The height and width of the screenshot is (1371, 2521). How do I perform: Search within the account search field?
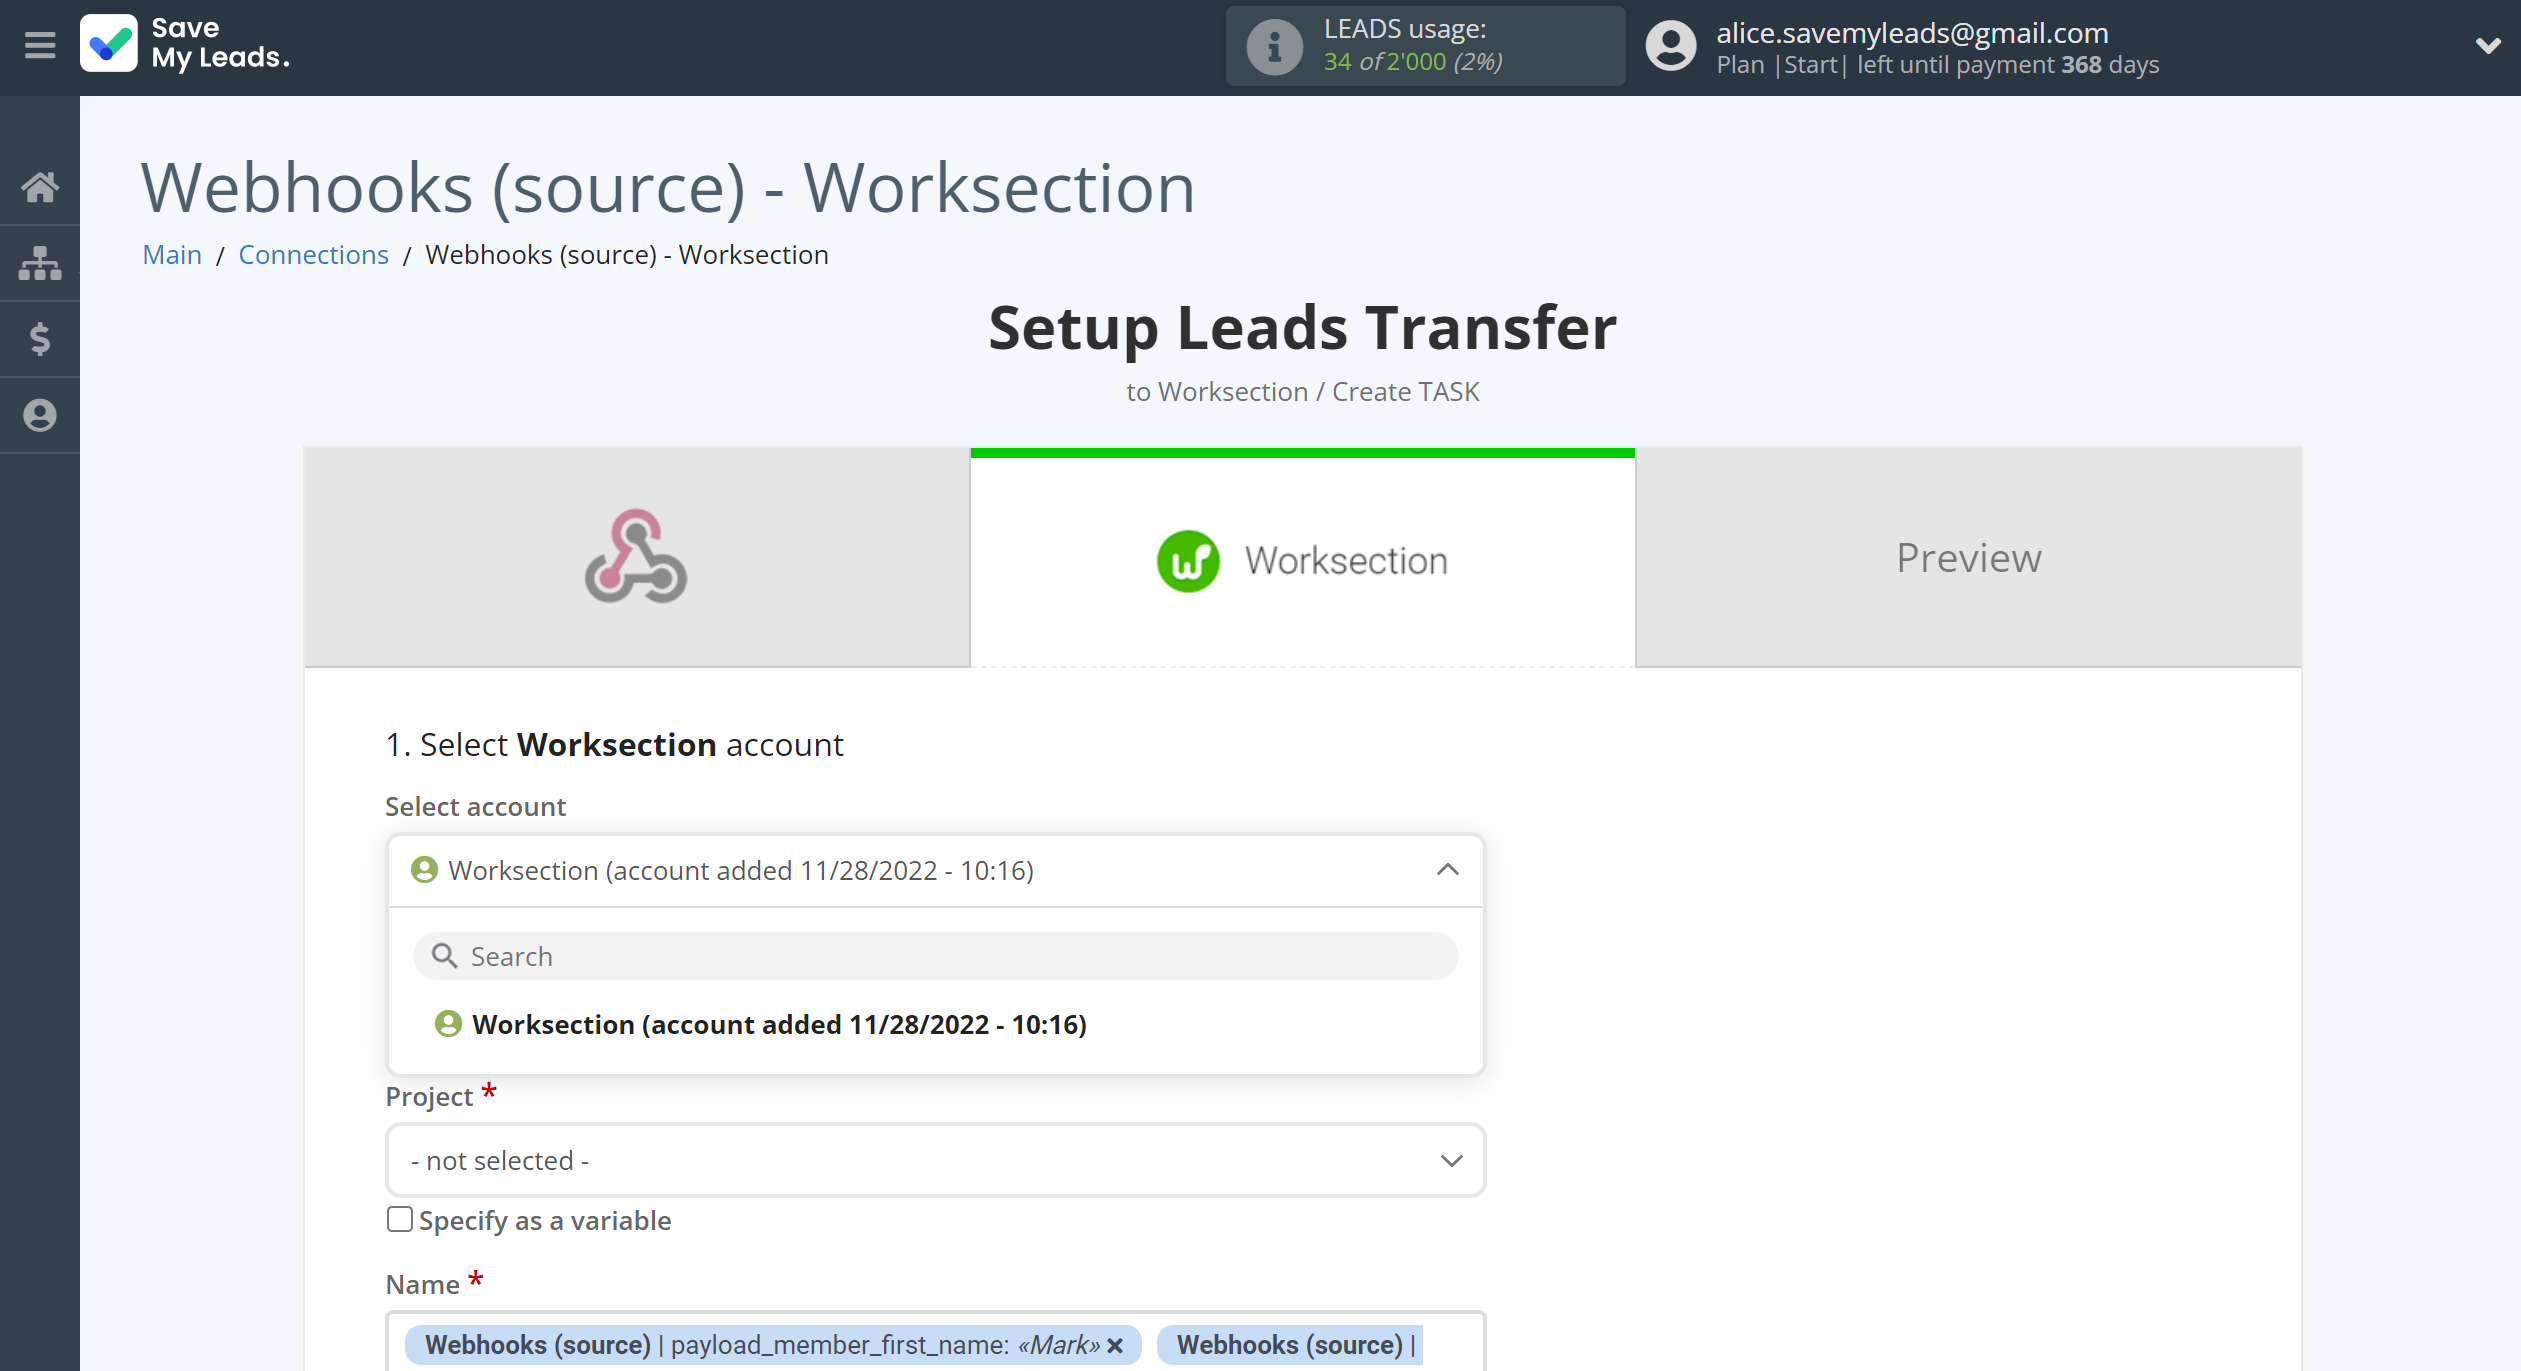[x=933, y=956]
